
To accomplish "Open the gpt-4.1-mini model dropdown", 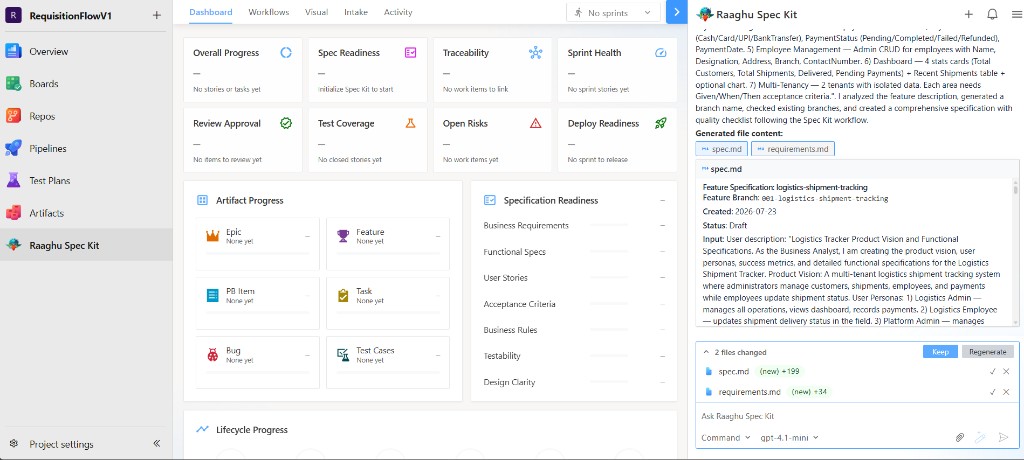I will pyautogui.click(x=790, y=438).
